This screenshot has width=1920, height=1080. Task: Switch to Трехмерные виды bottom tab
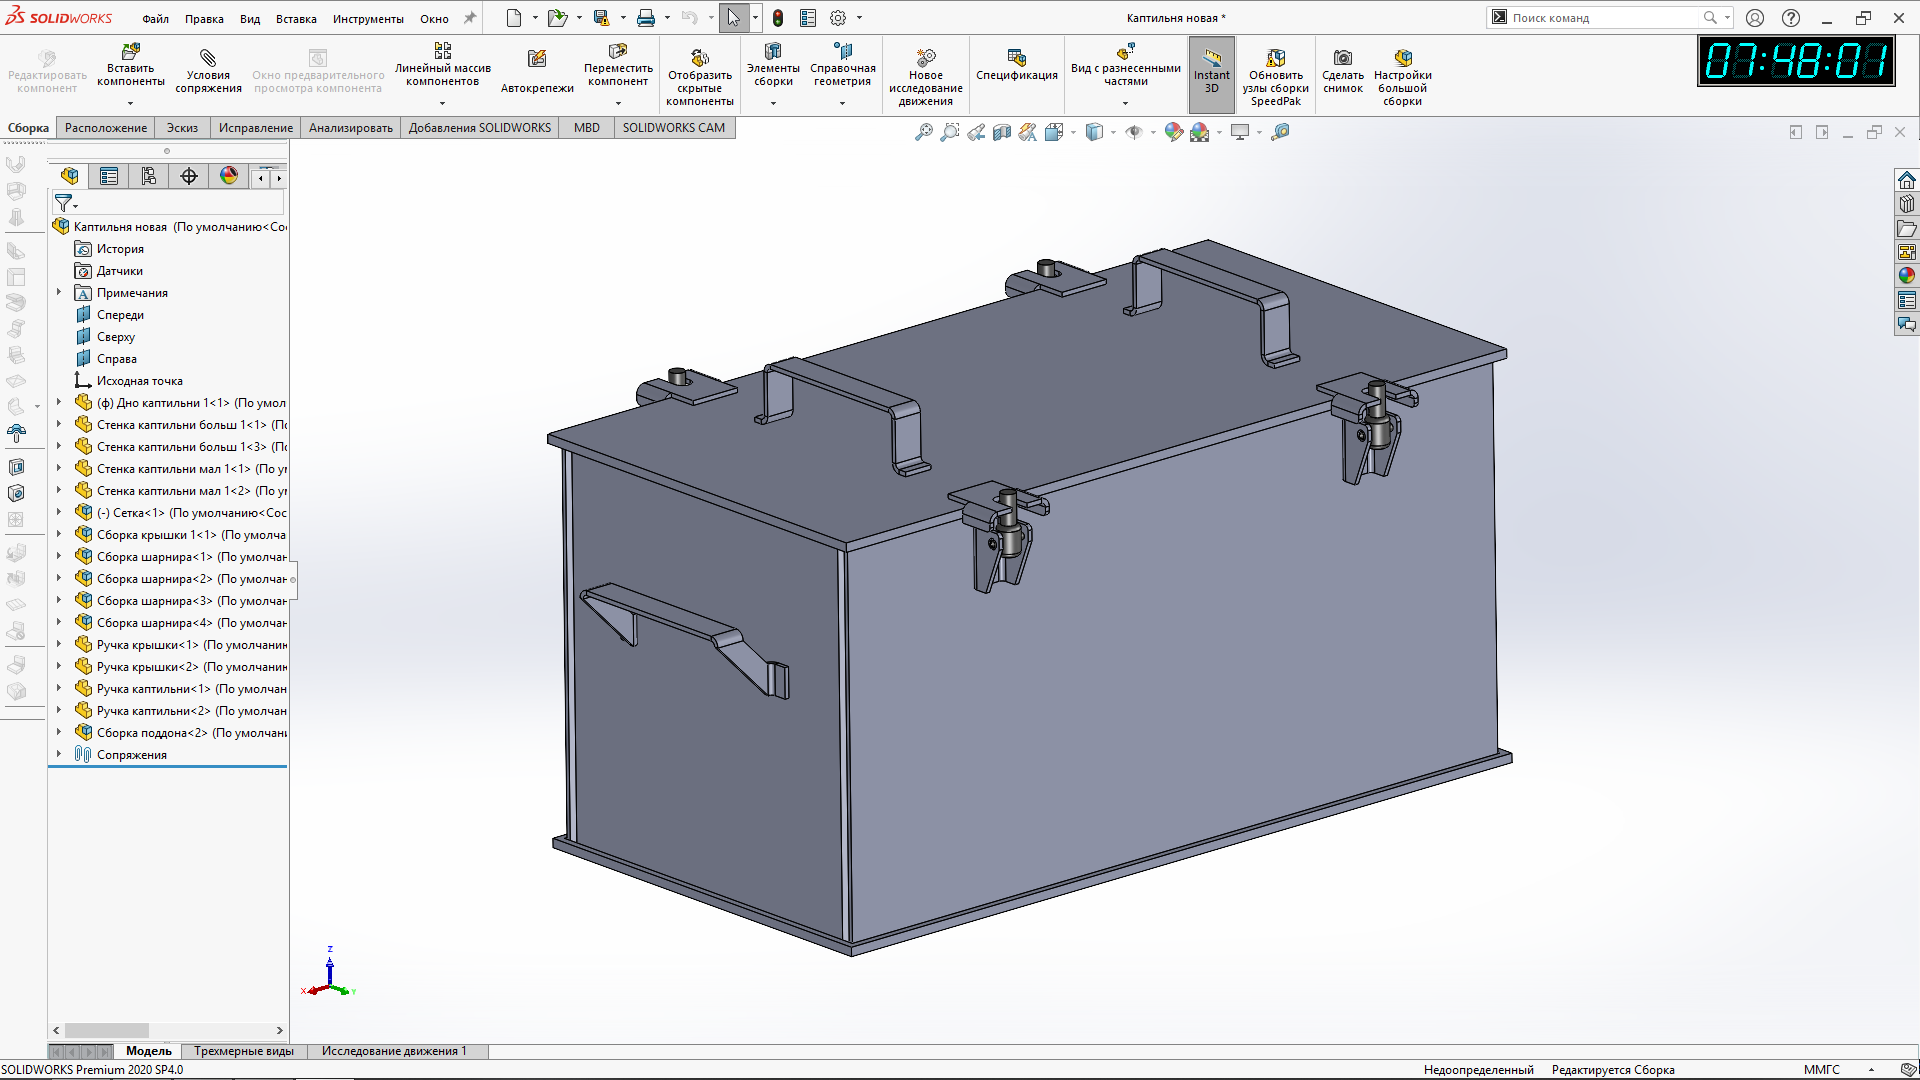click(x=244, y=1051)
